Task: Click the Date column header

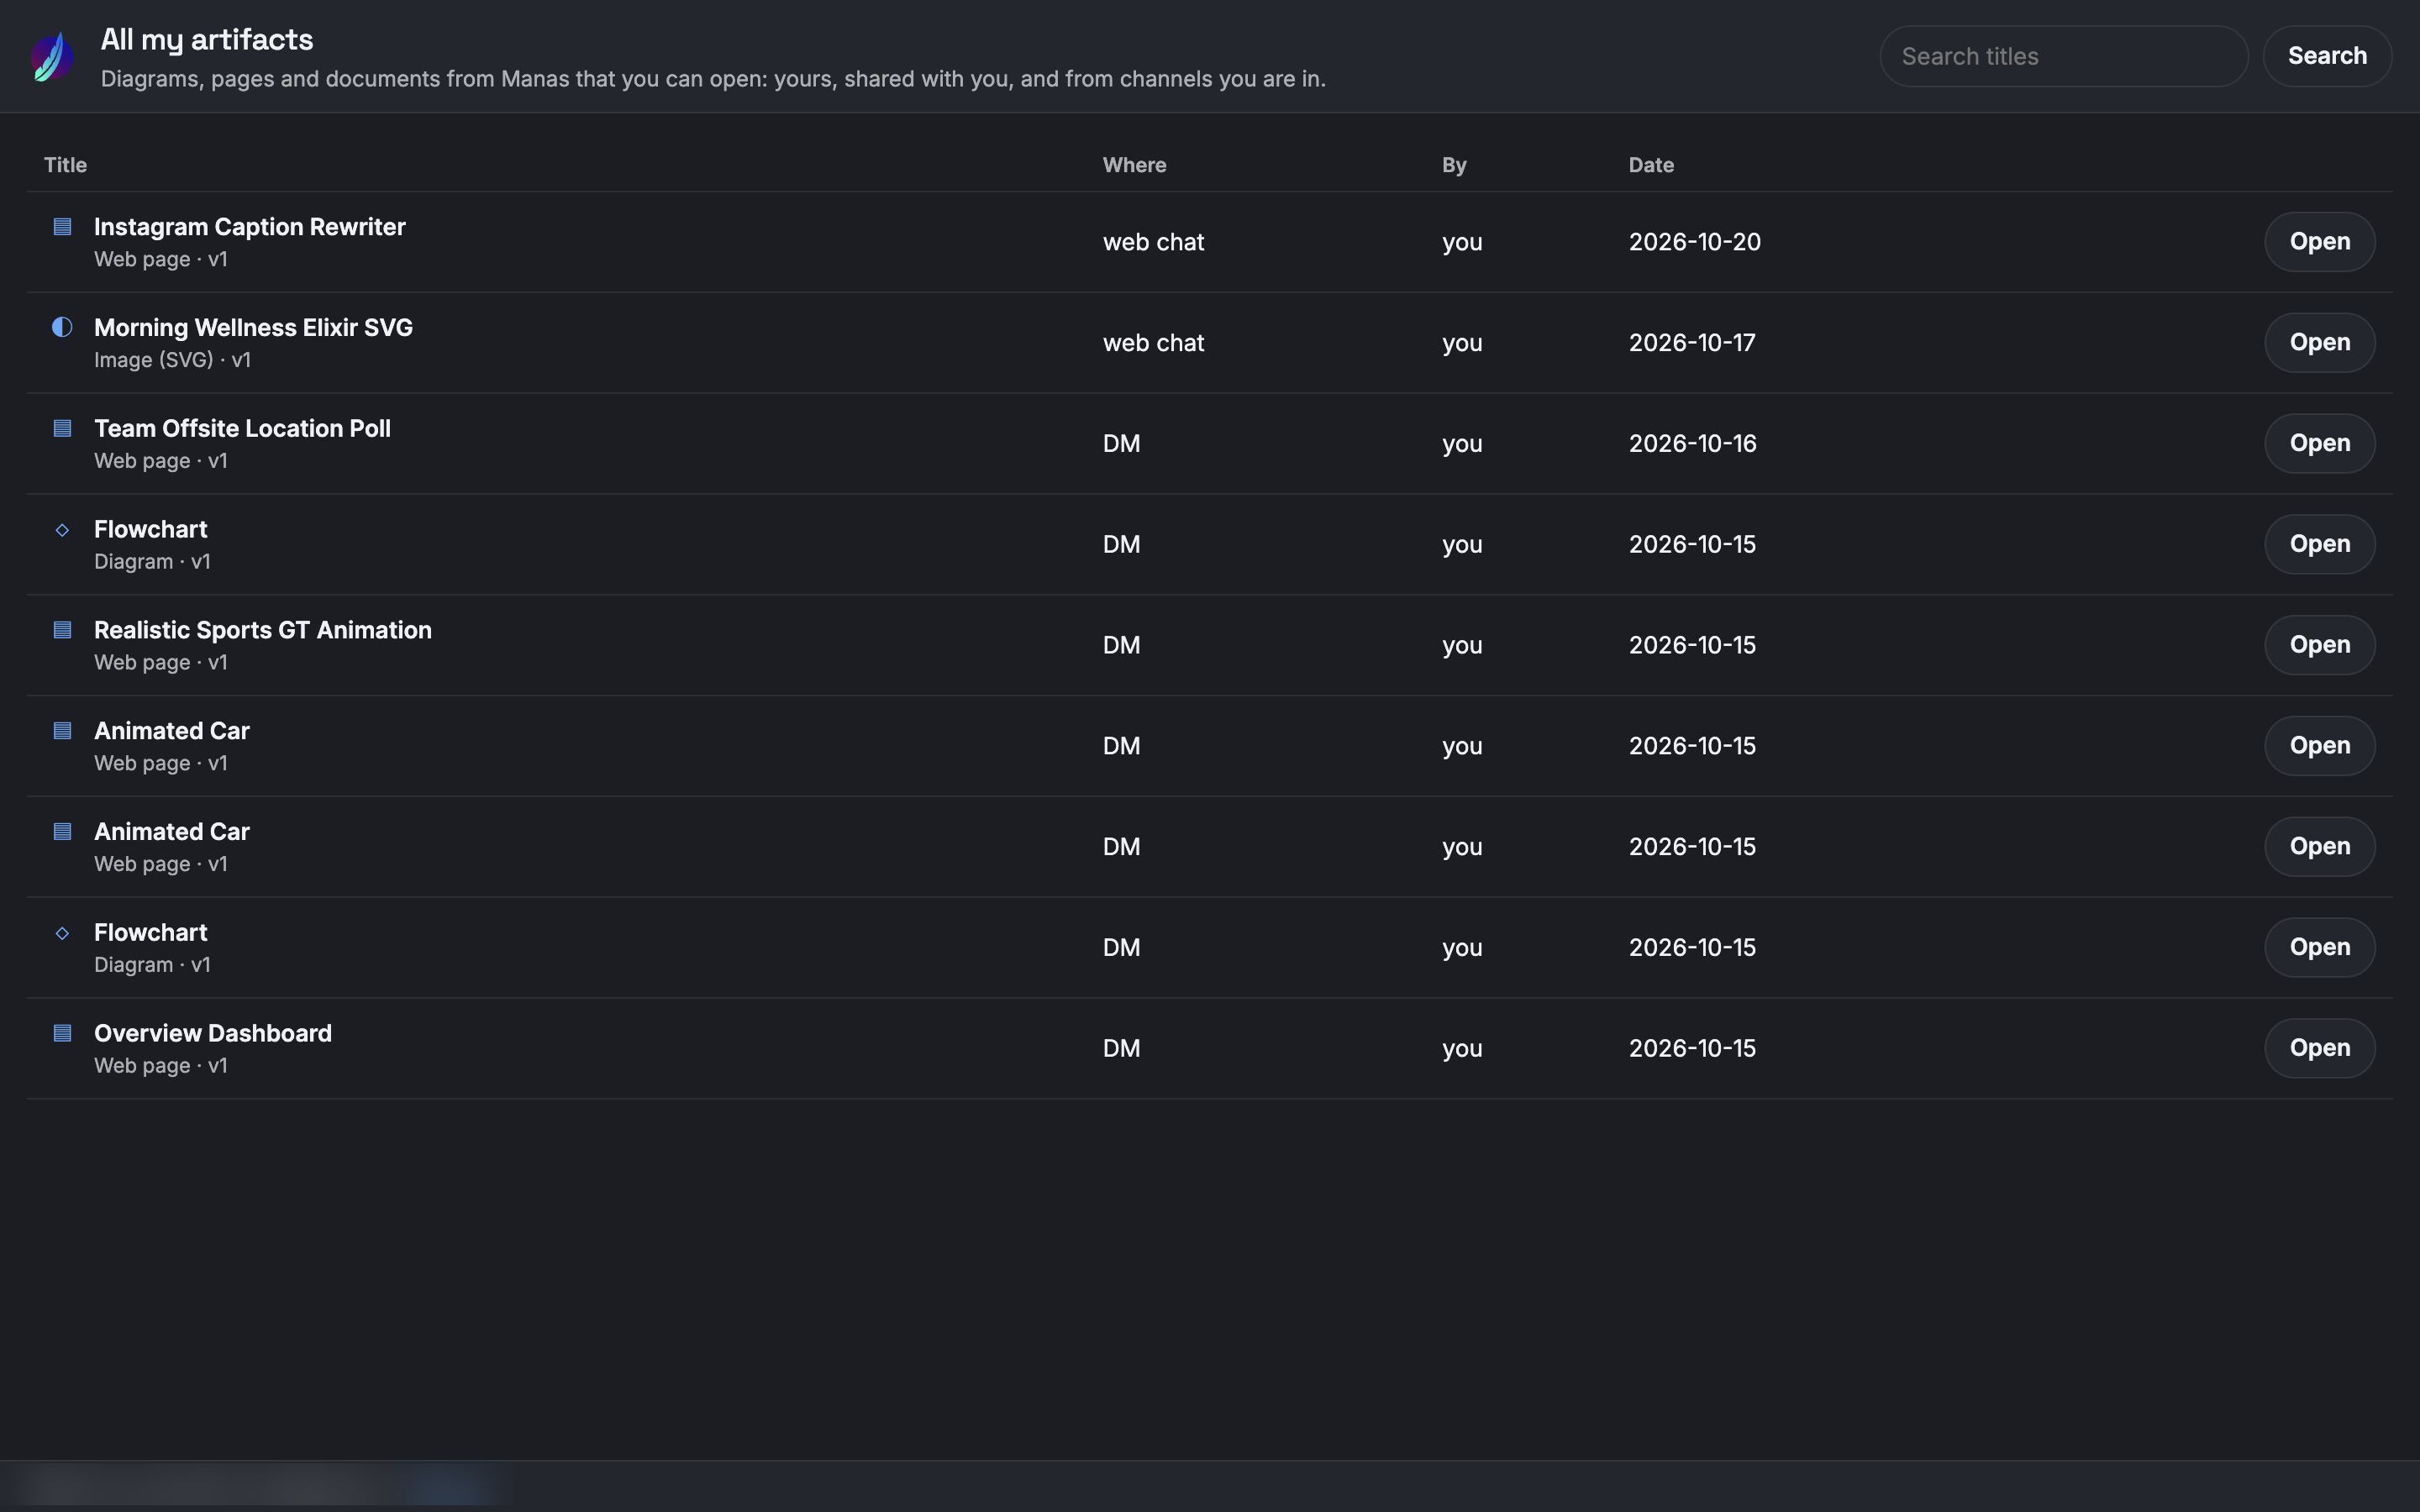Action: pyautogui.click(x=1651, y=165)
